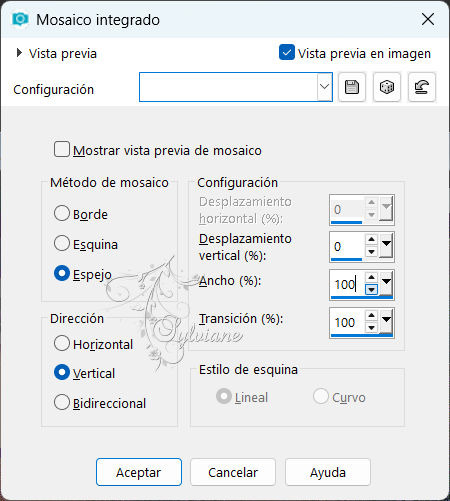The height and width of the screenshot is (501, 450).
Task: Click the save preset floppy disk icon
Action: coord(352,87)
